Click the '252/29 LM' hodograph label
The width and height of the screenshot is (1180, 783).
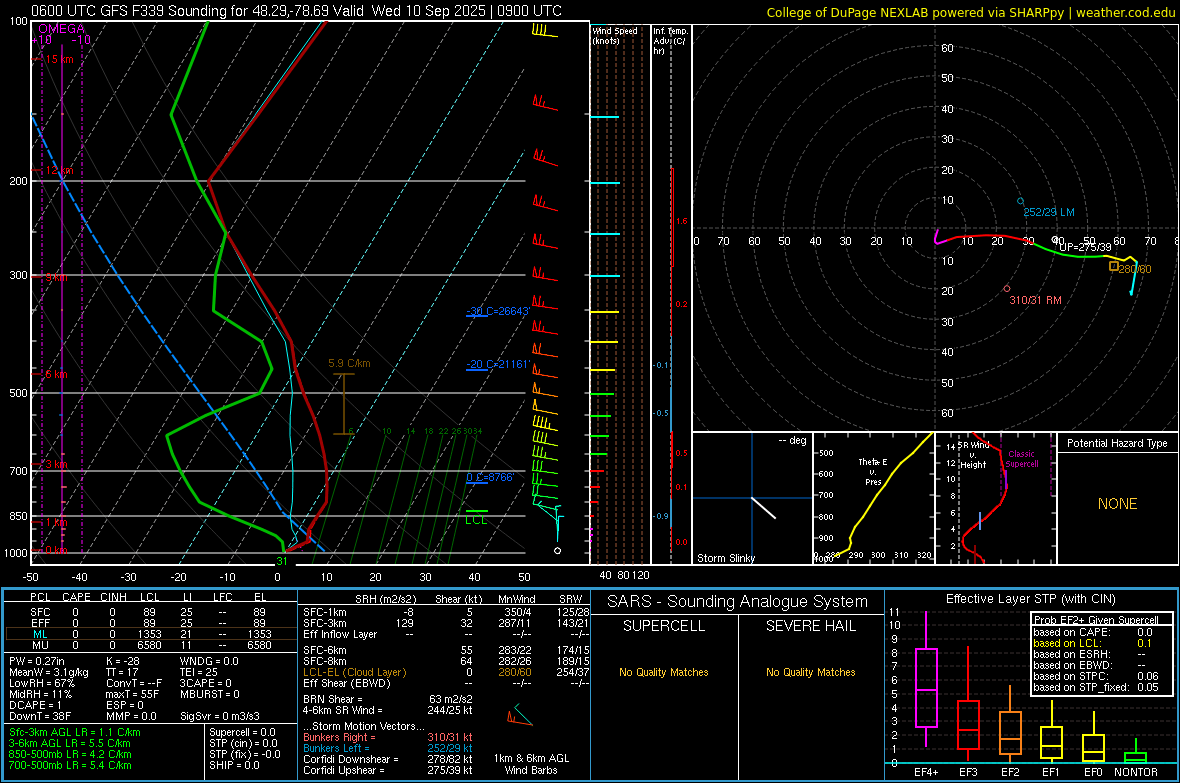tap(1049, 212)
